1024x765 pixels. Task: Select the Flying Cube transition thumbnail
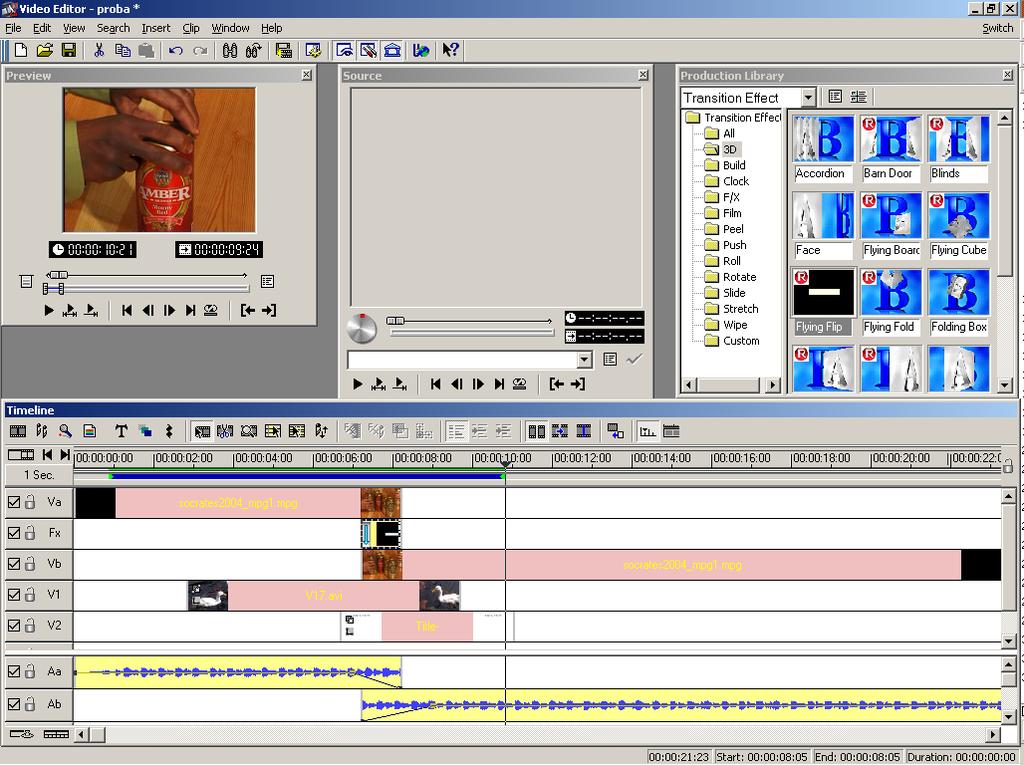pos(959,225)
